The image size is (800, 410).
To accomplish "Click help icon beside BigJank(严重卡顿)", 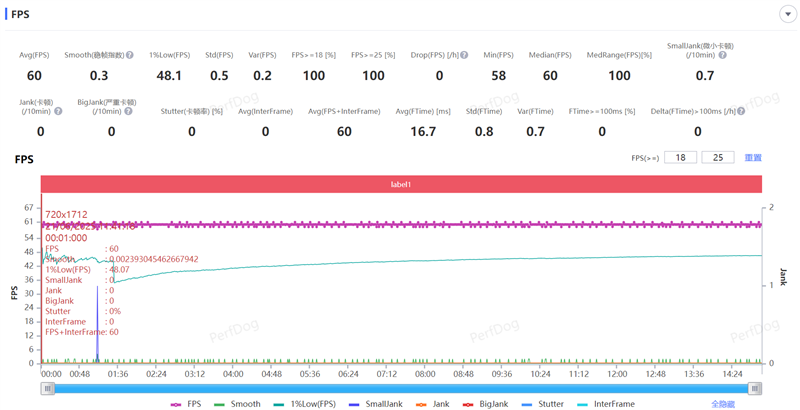I will [x=129, y=111].
